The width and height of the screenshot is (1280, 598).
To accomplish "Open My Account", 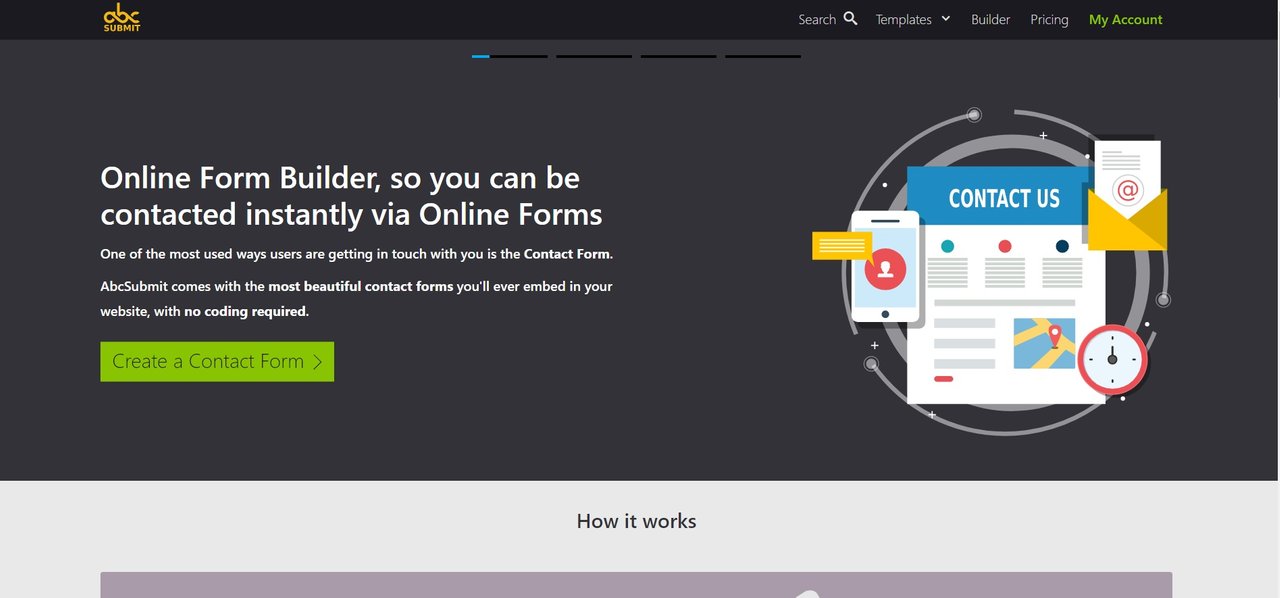I will 1125,19.
